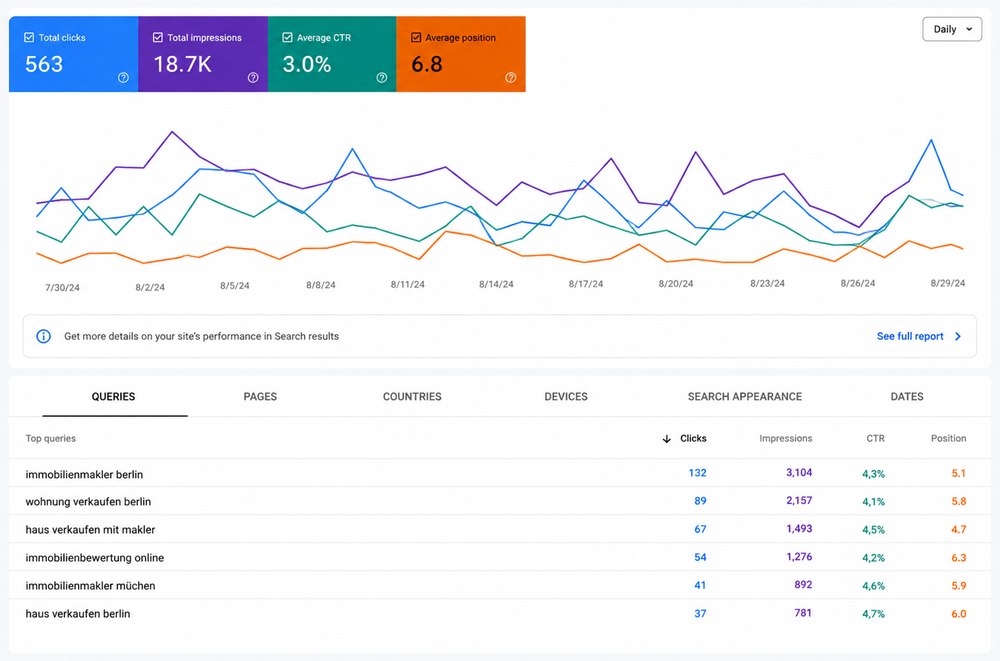This screenshot has height=661, width=1000.
Task: Click the info icon beside performance details message
Action: tap(43, 336)
